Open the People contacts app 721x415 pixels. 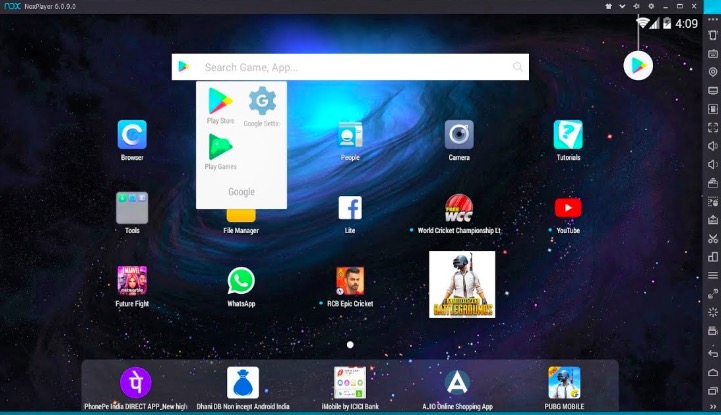[x=350, y=135]
